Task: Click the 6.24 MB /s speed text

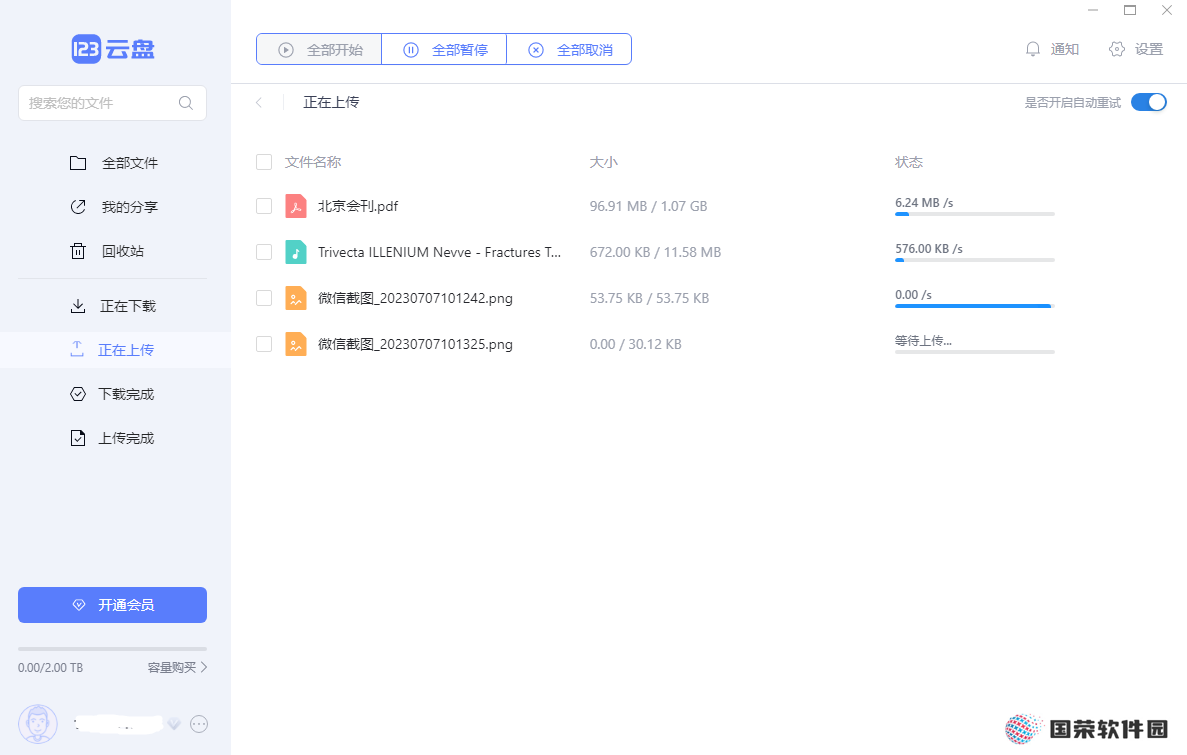Action: point(924,203)
